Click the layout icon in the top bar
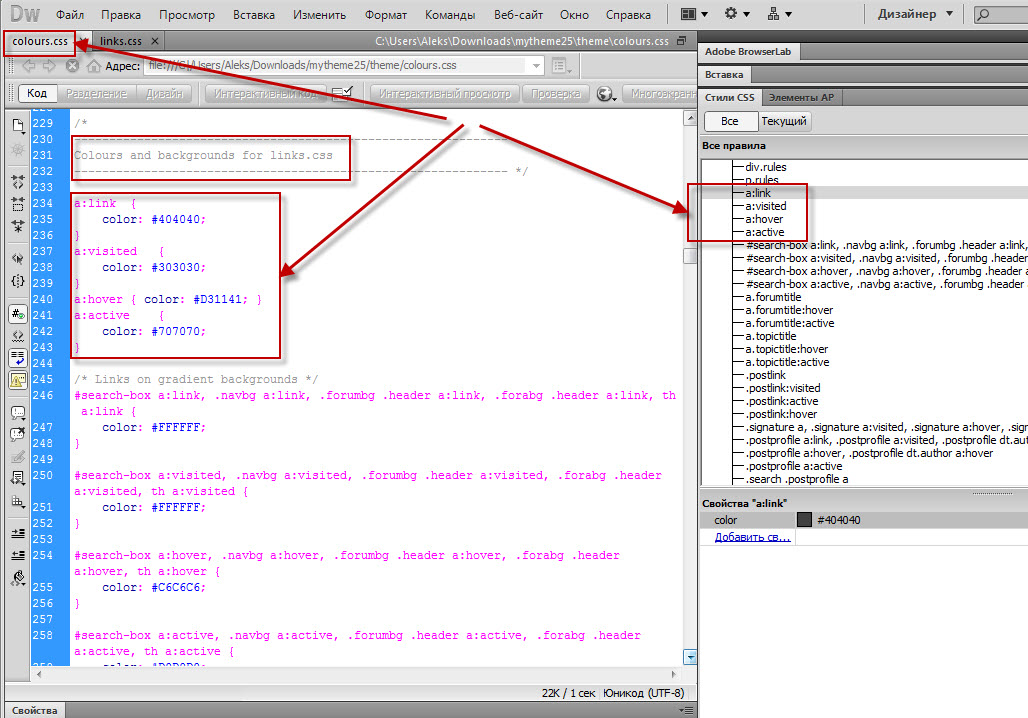Image resolution: width=1028 pixels, height=718 pixels. [693, 14]
